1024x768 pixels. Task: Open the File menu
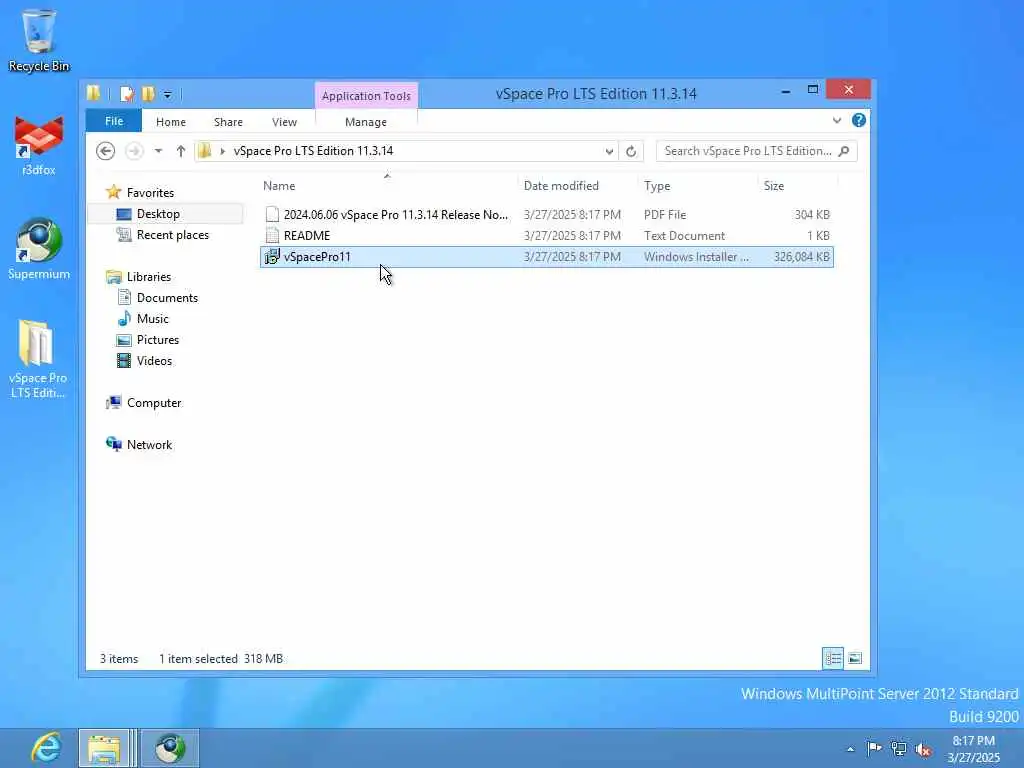[114, 121]
